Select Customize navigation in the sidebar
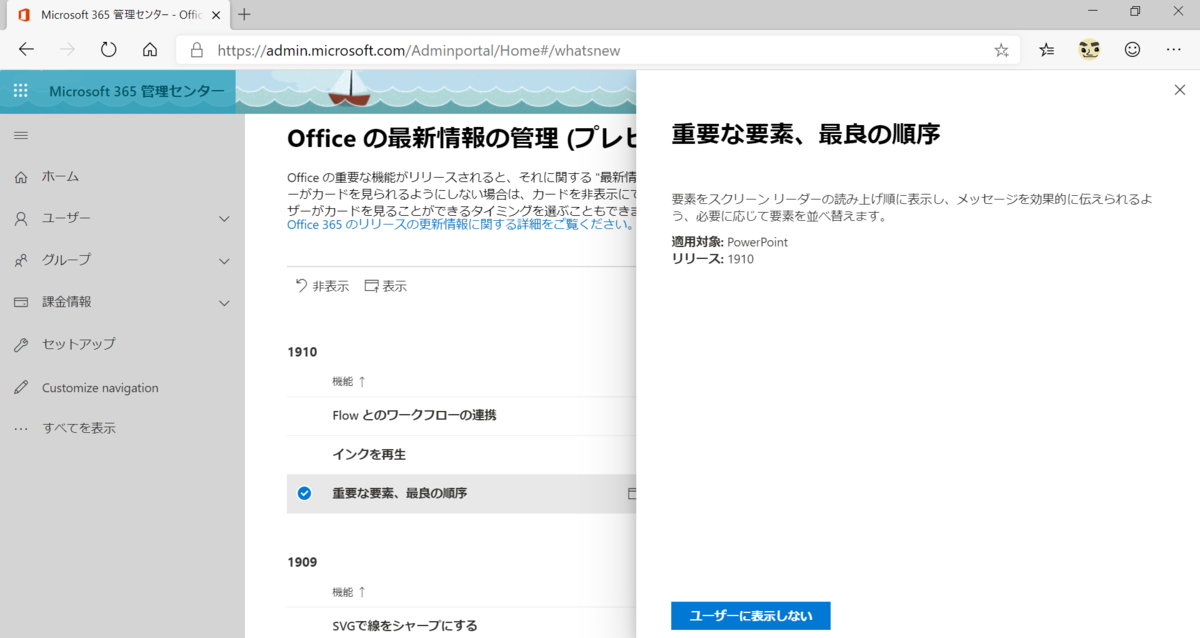The height and width of the screenshot is (638, 1200). (100, 388)
